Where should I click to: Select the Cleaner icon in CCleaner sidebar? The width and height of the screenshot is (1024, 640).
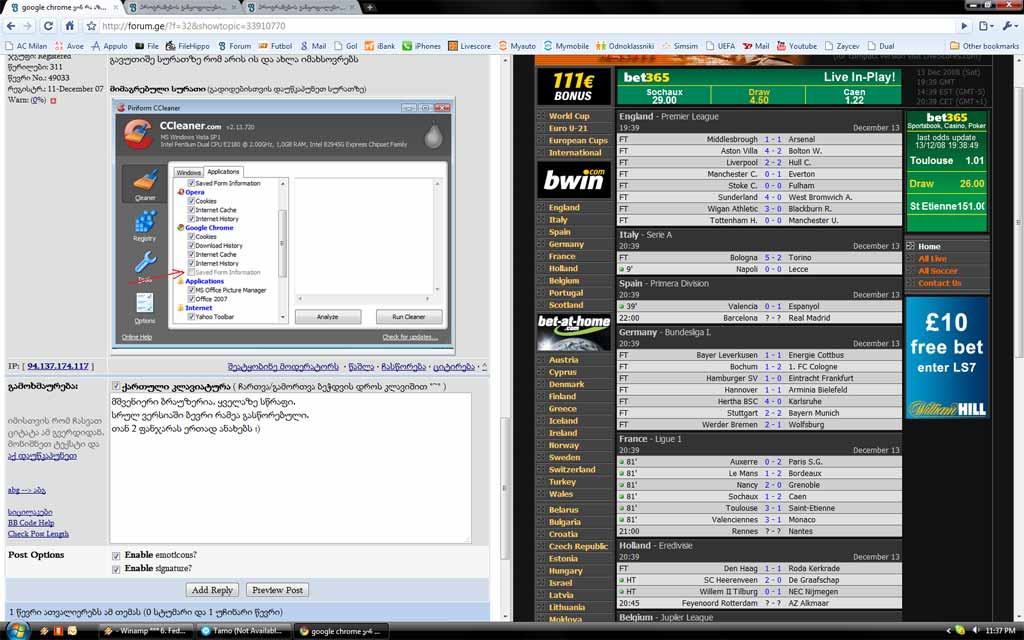coord(145,185)
